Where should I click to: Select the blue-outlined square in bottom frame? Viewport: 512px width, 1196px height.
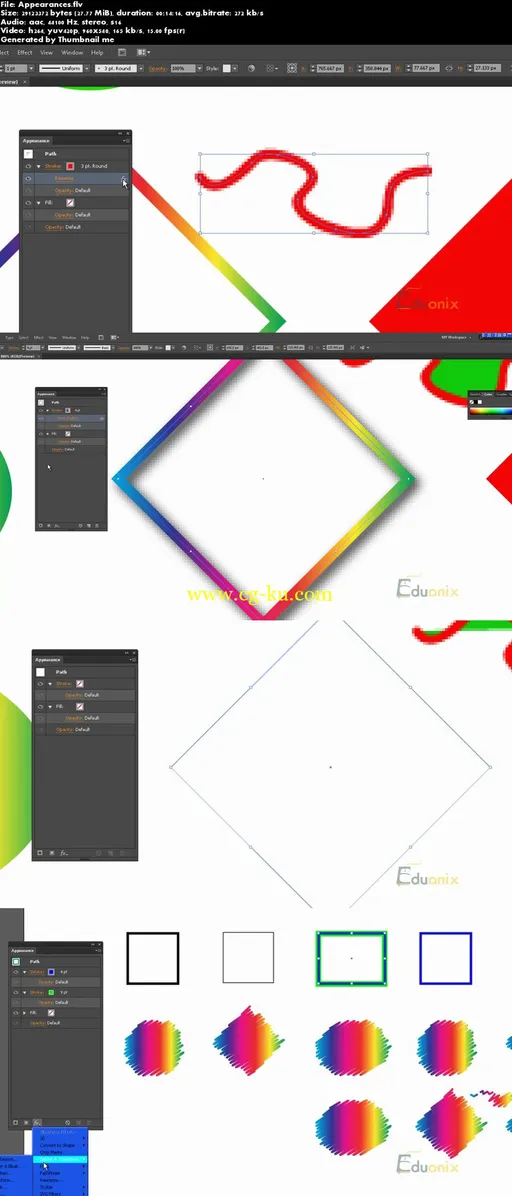[x=446, y=957]
